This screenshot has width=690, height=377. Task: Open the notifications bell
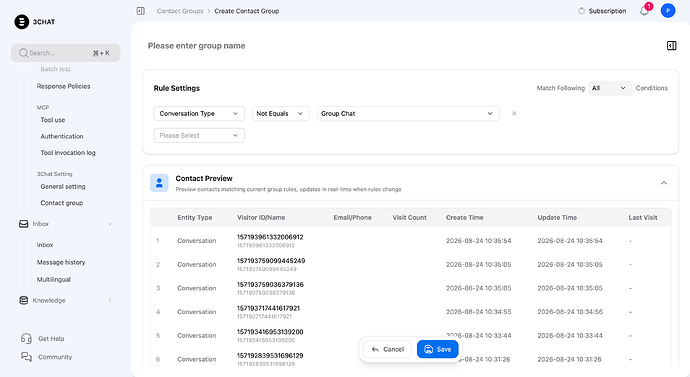click(x=644, y=11)
